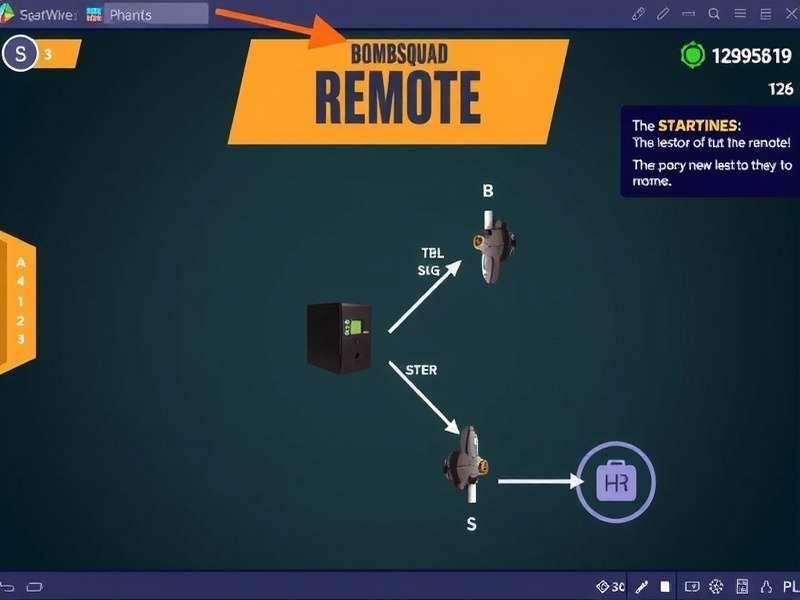Open the S player profile avatar

20,53
